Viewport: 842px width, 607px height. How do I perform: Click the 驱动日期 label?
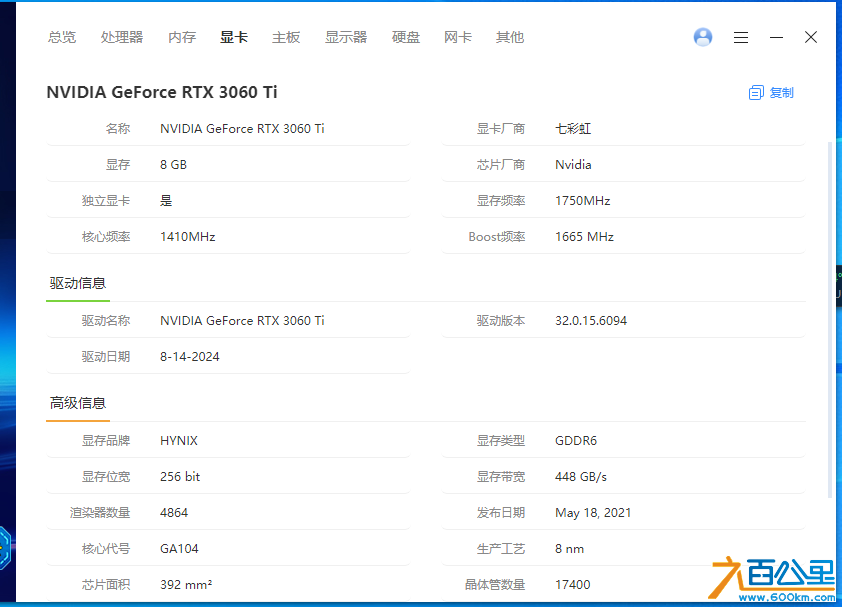(x=106, y=357)
